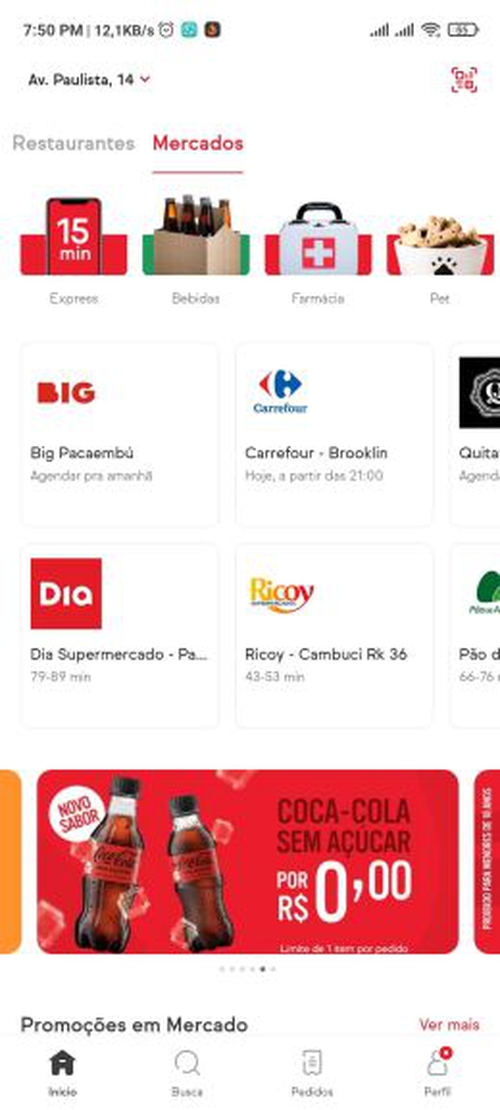
Task: Go to Início home icon
Action: click(62, 1072)
